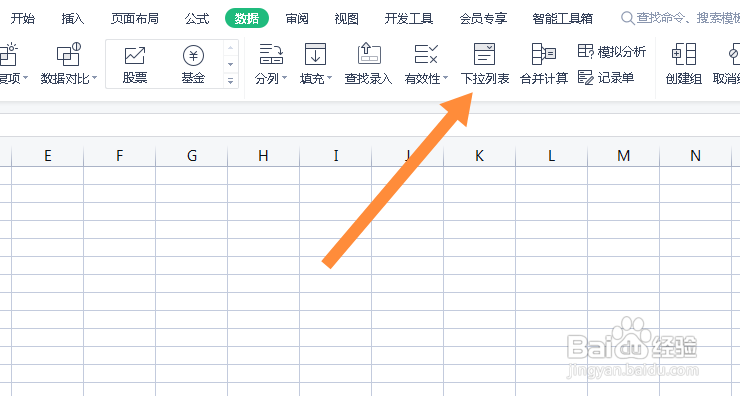Image resolution: width=740 pixels, height=396 pixels.
Task: Expand the data types gallery
Action: point(231,81)
